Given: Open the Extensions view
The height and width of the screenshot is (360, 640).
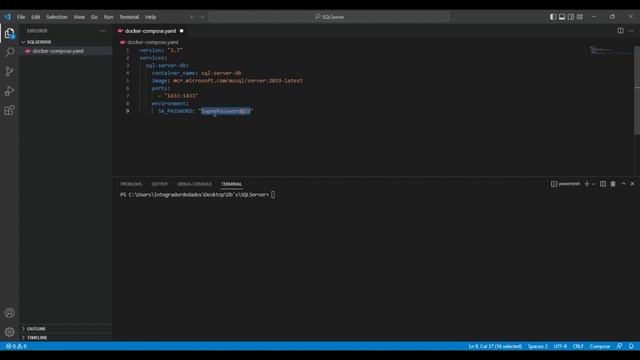Looking at the screenshot, I should pos(9,110).
